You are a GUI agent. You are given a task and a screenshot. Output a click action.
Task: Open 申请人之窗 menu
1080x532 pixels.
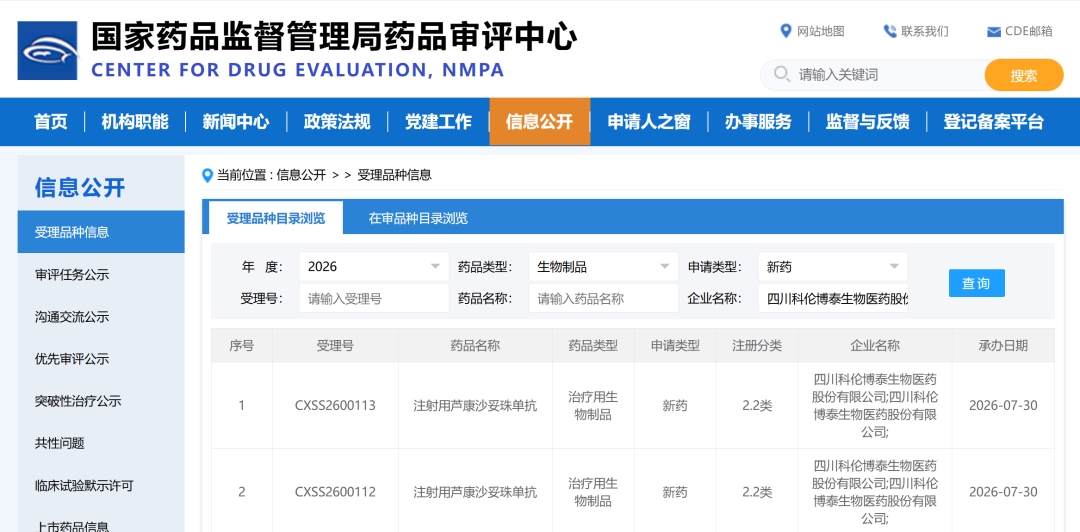pos(649,122)
